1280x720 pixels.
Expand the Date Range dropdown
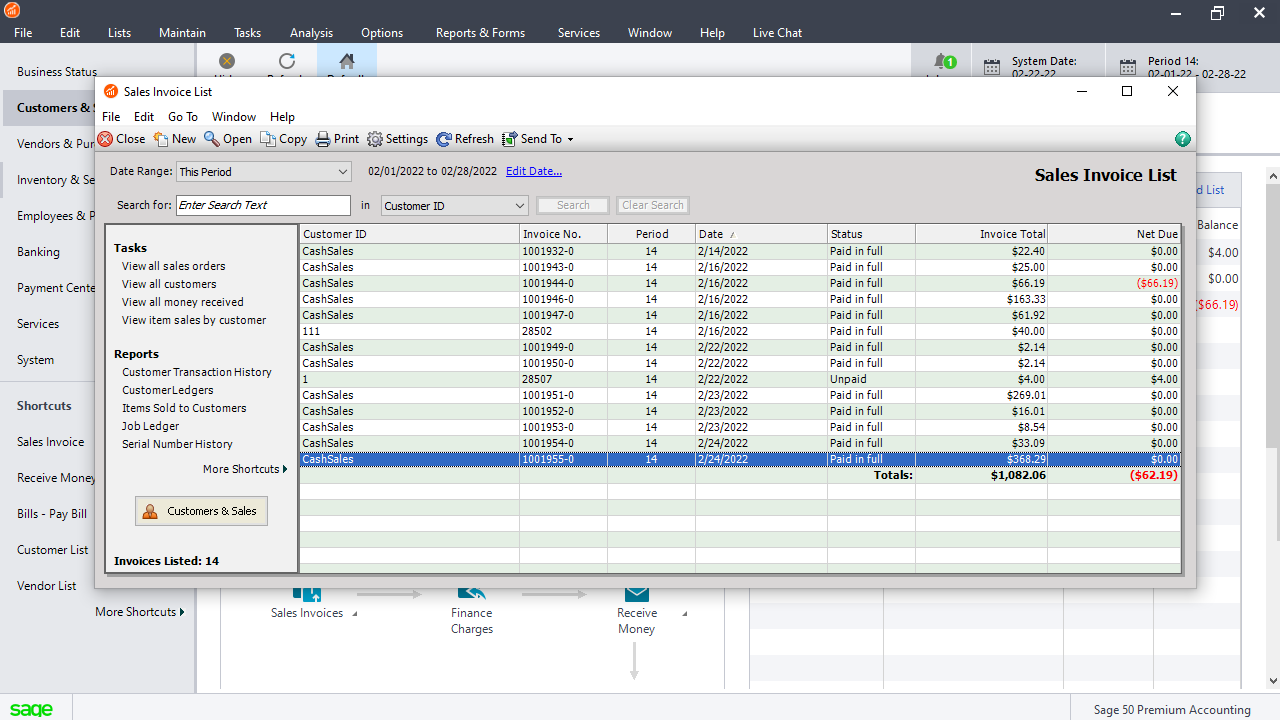[x=343, y=172]
